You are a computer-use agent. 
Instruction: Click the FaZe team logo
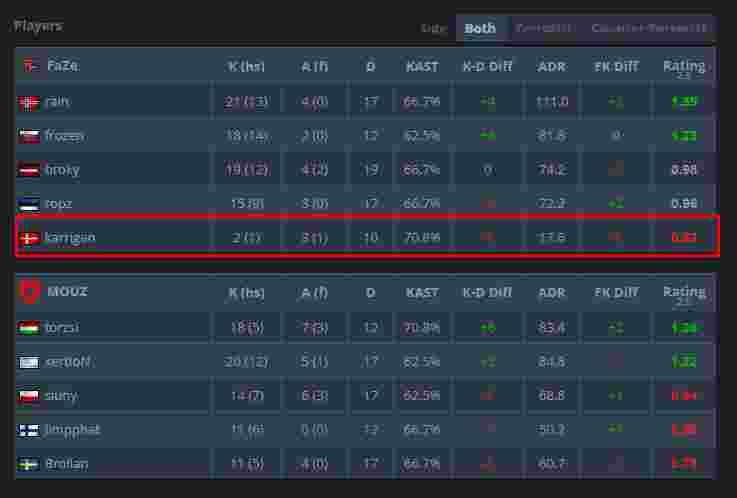tap(31, 65)
